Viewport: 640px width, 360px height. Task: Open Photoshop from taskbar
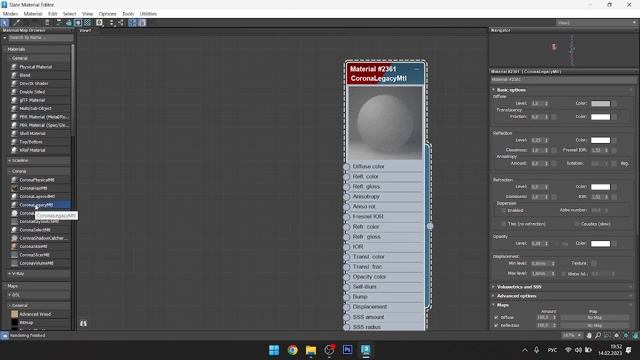(x=347, y=350)
